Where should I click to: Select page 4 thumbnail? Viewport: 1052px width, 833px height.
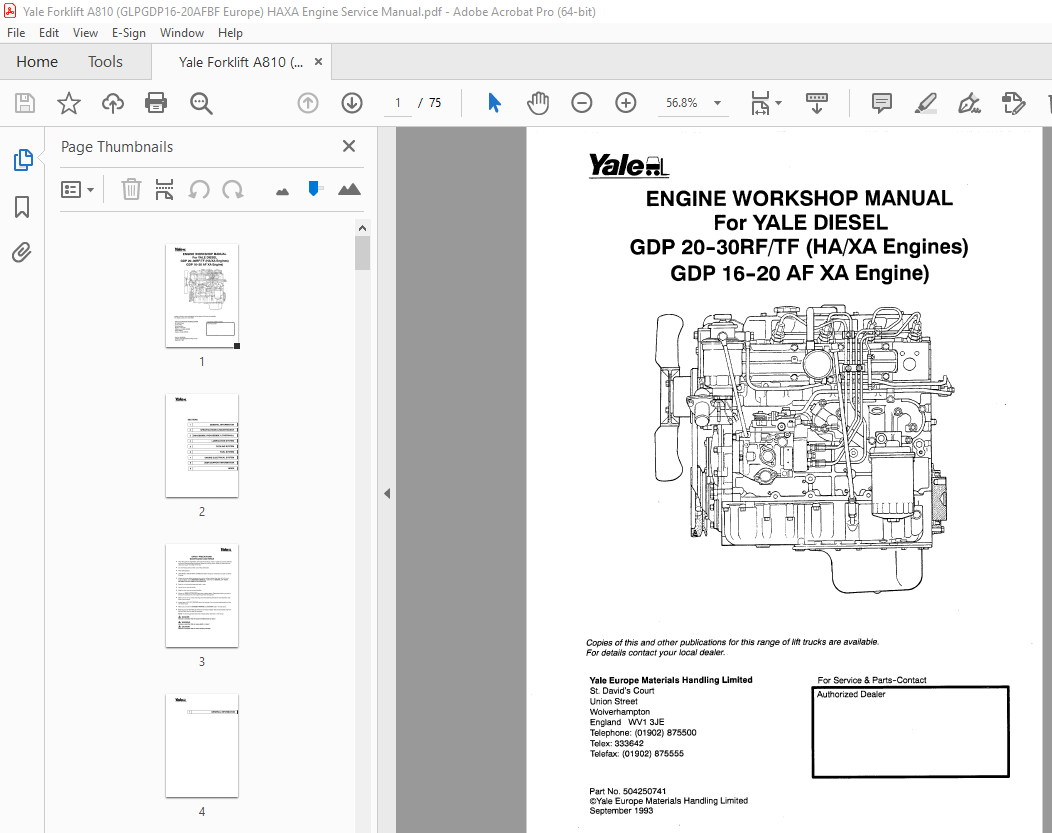point(202,746)
